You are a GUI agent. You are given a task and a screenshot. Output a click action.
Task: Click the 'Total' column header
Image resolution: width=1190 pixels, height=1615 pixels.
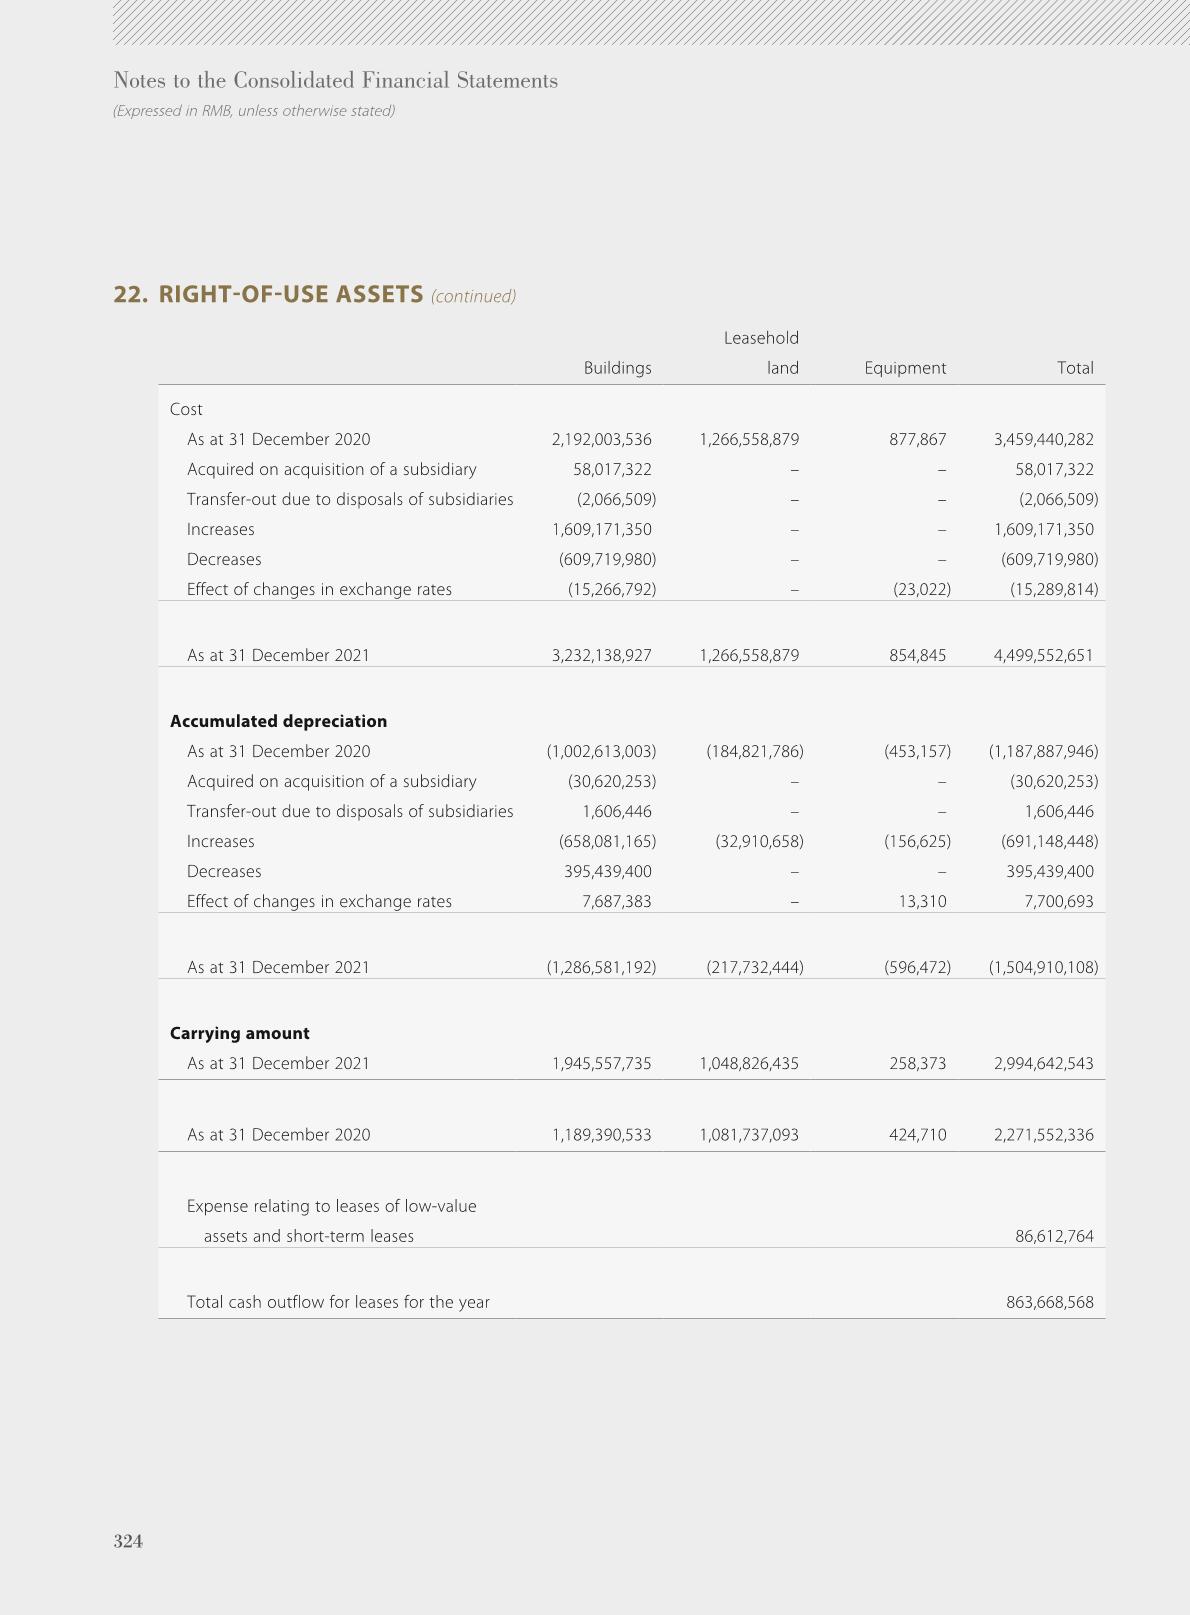(x=1075, y=368)
